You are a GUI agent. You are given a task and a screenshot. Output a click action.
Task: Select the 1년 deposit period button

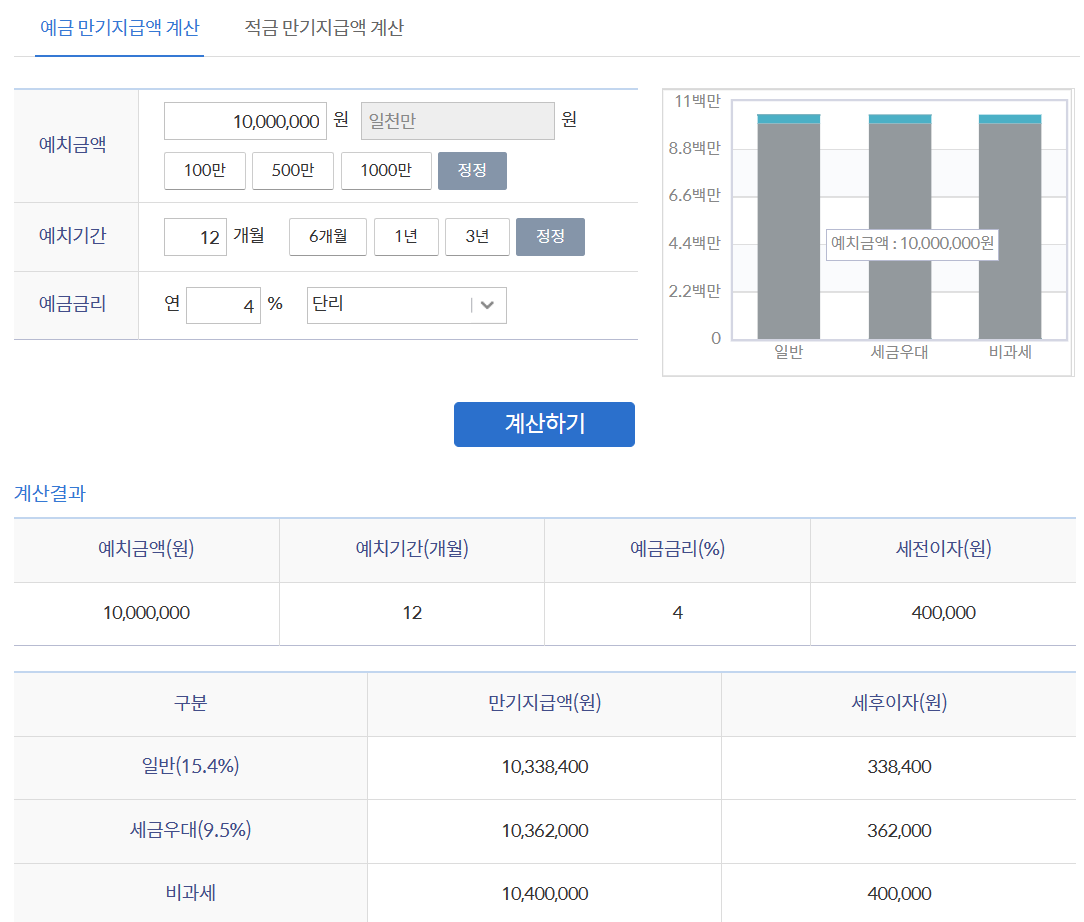tap(406, 236)
